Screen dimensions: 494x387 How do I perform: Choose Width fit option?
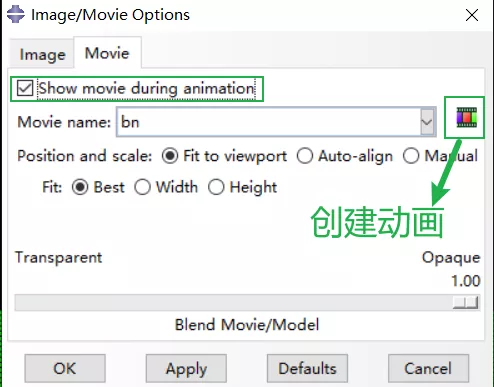pyautogui.click(x=142, y=187)
